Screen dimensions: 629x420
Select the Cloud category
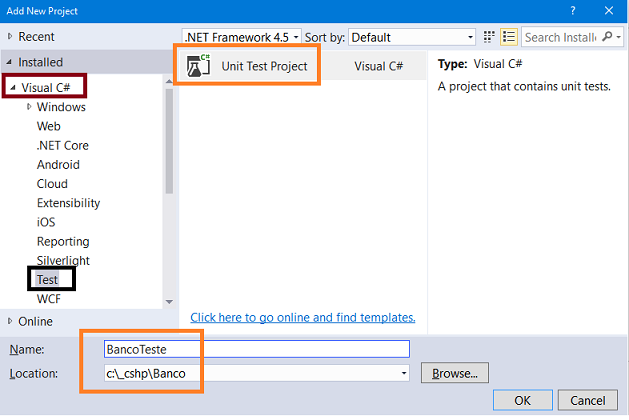(x=52, y=184)
